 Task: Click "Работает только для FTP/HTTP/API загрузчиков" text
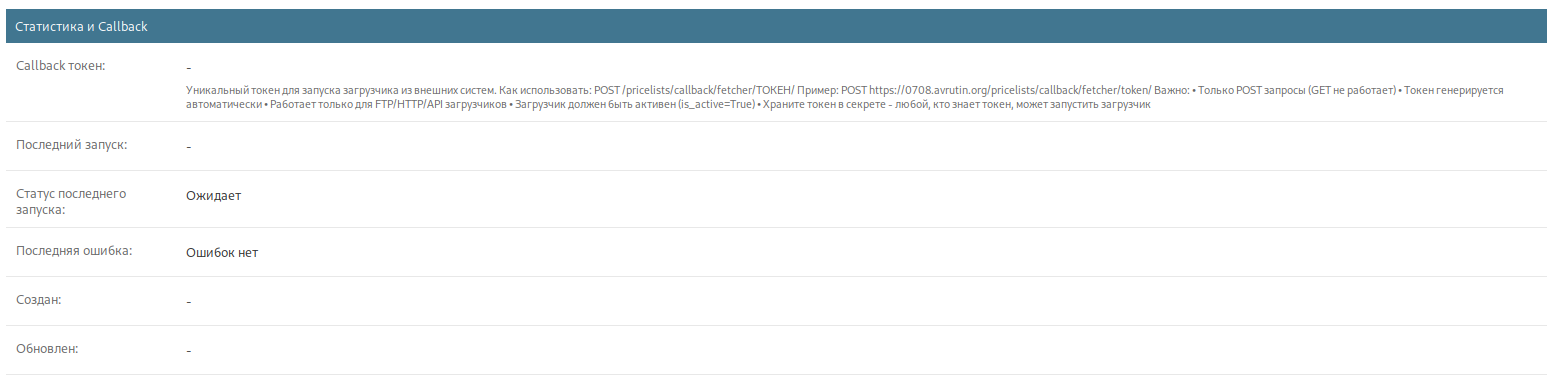(x=389, y=105)
